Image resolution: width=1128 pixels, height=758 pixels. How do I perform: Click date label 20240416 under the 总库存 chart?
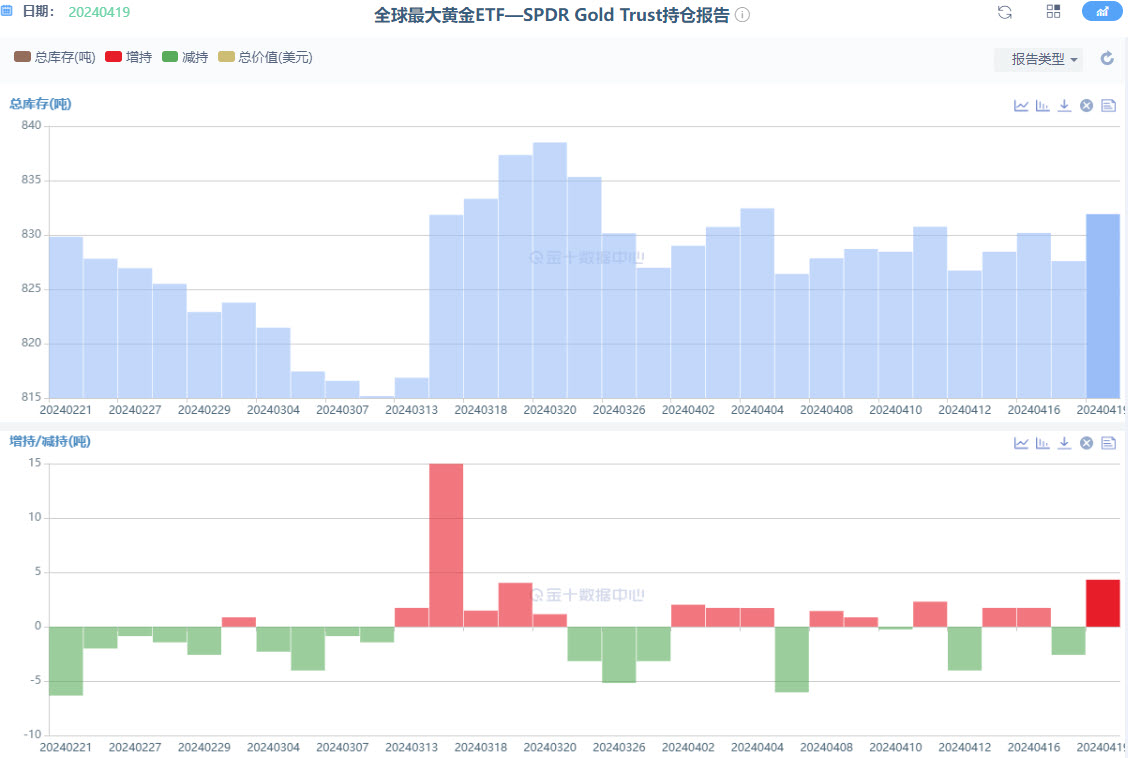tap(1034, 410)
